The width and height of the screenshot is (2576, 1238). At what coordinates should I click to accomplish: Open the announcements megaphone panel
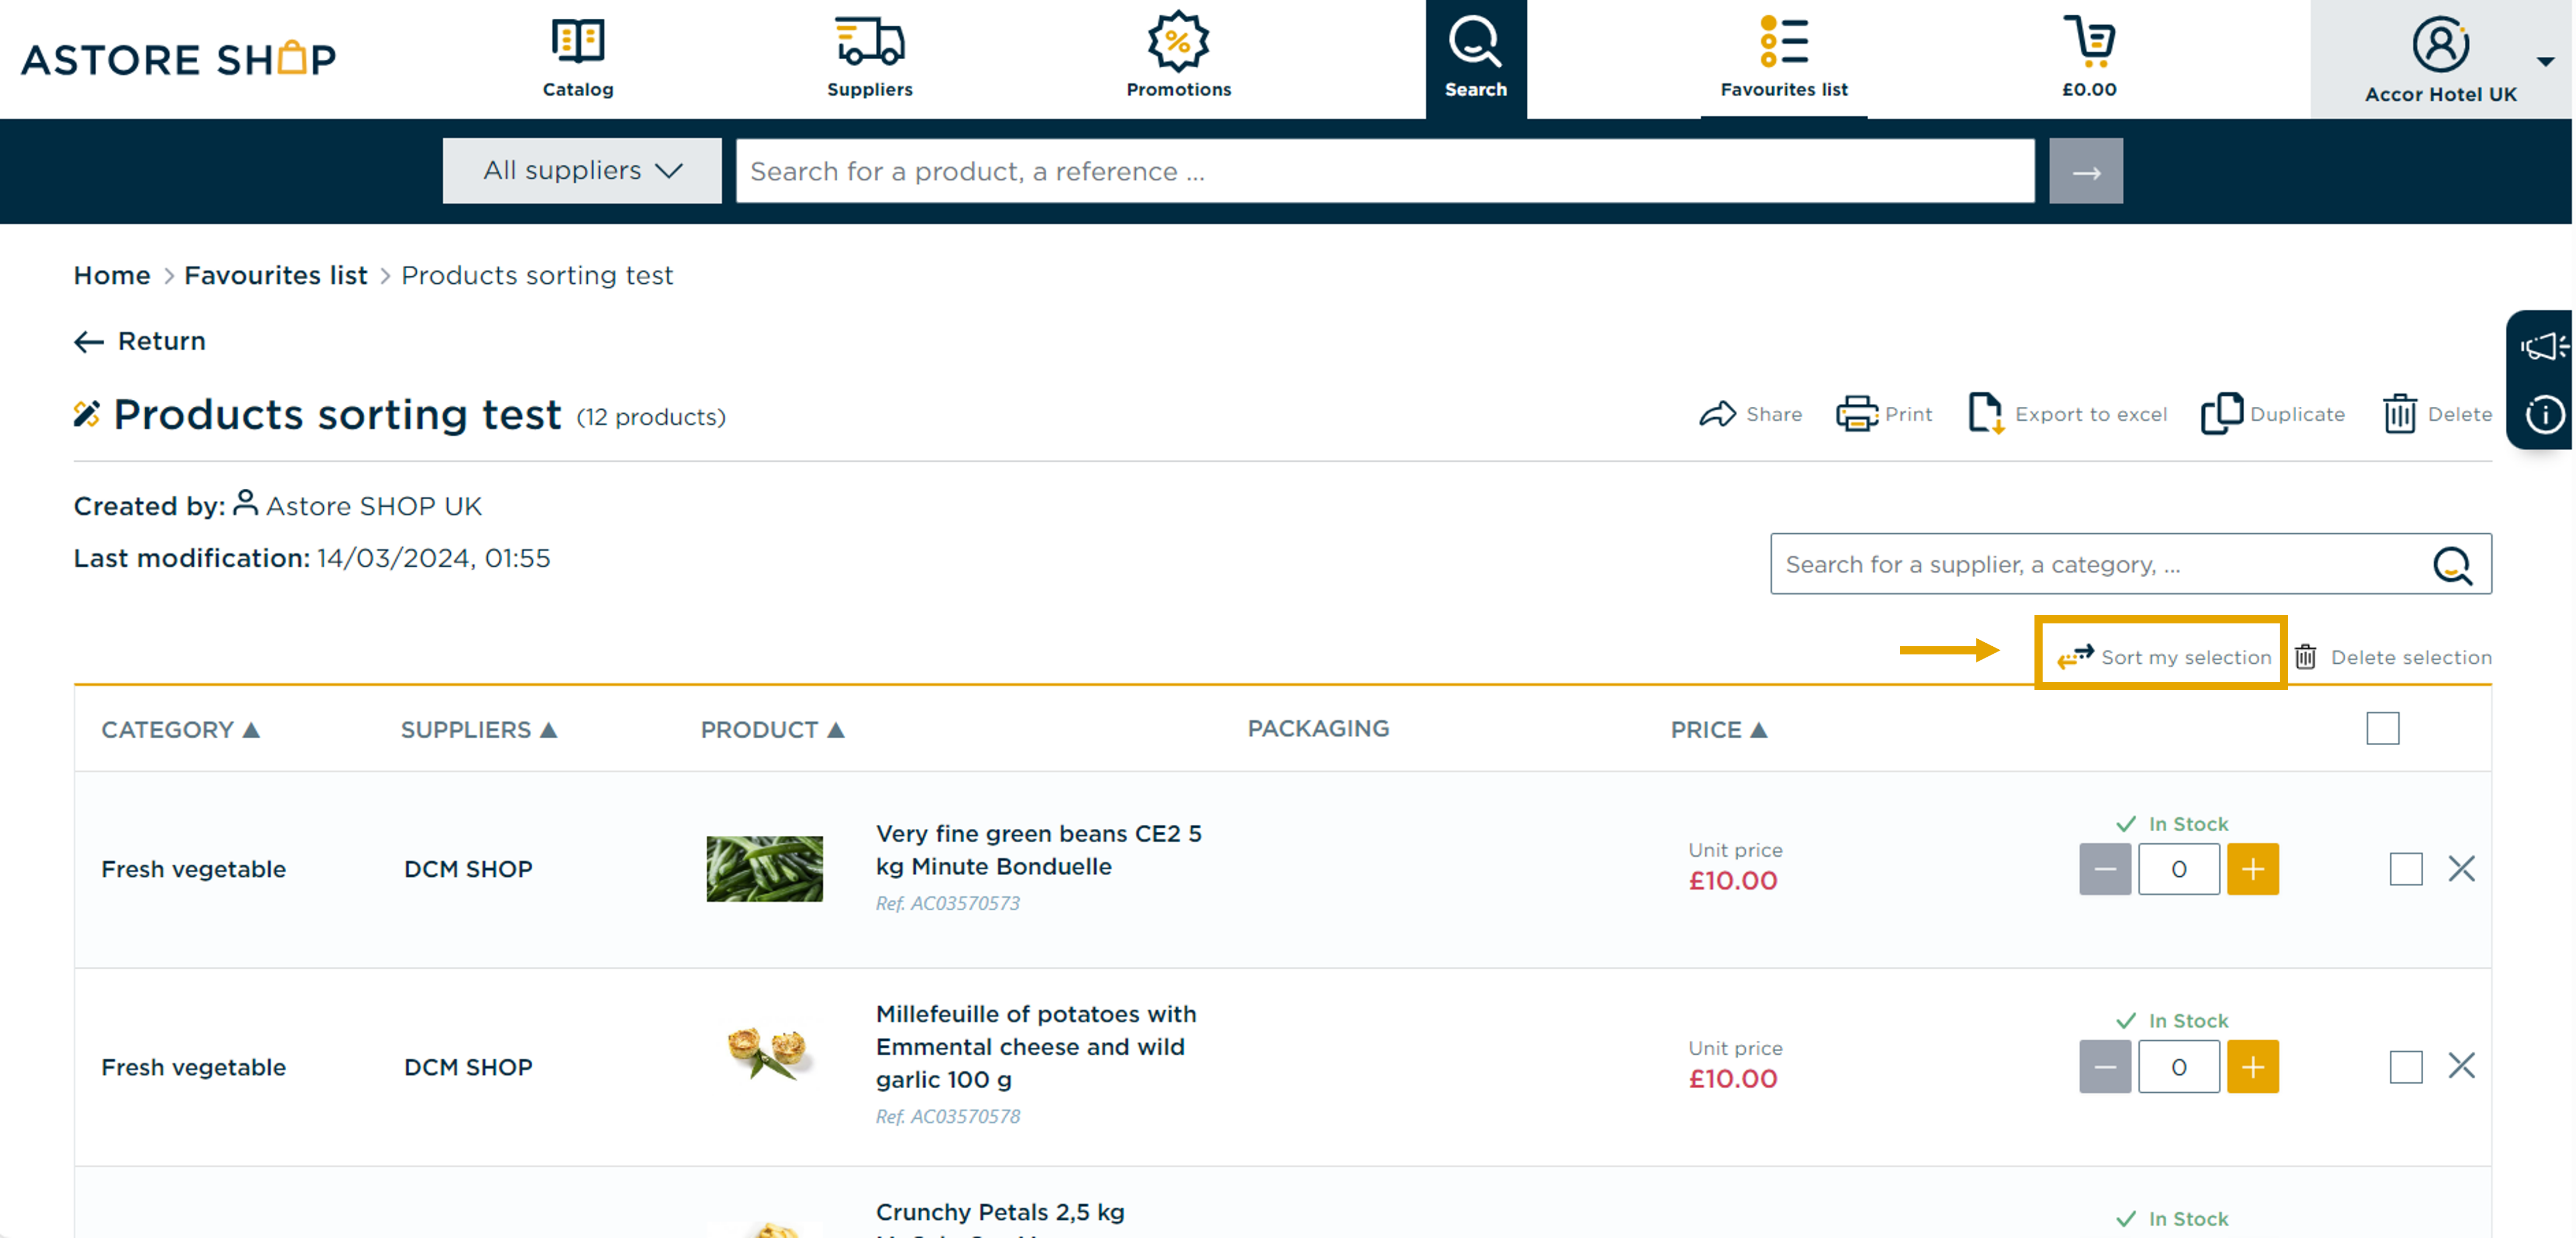tap(2543, 347)
